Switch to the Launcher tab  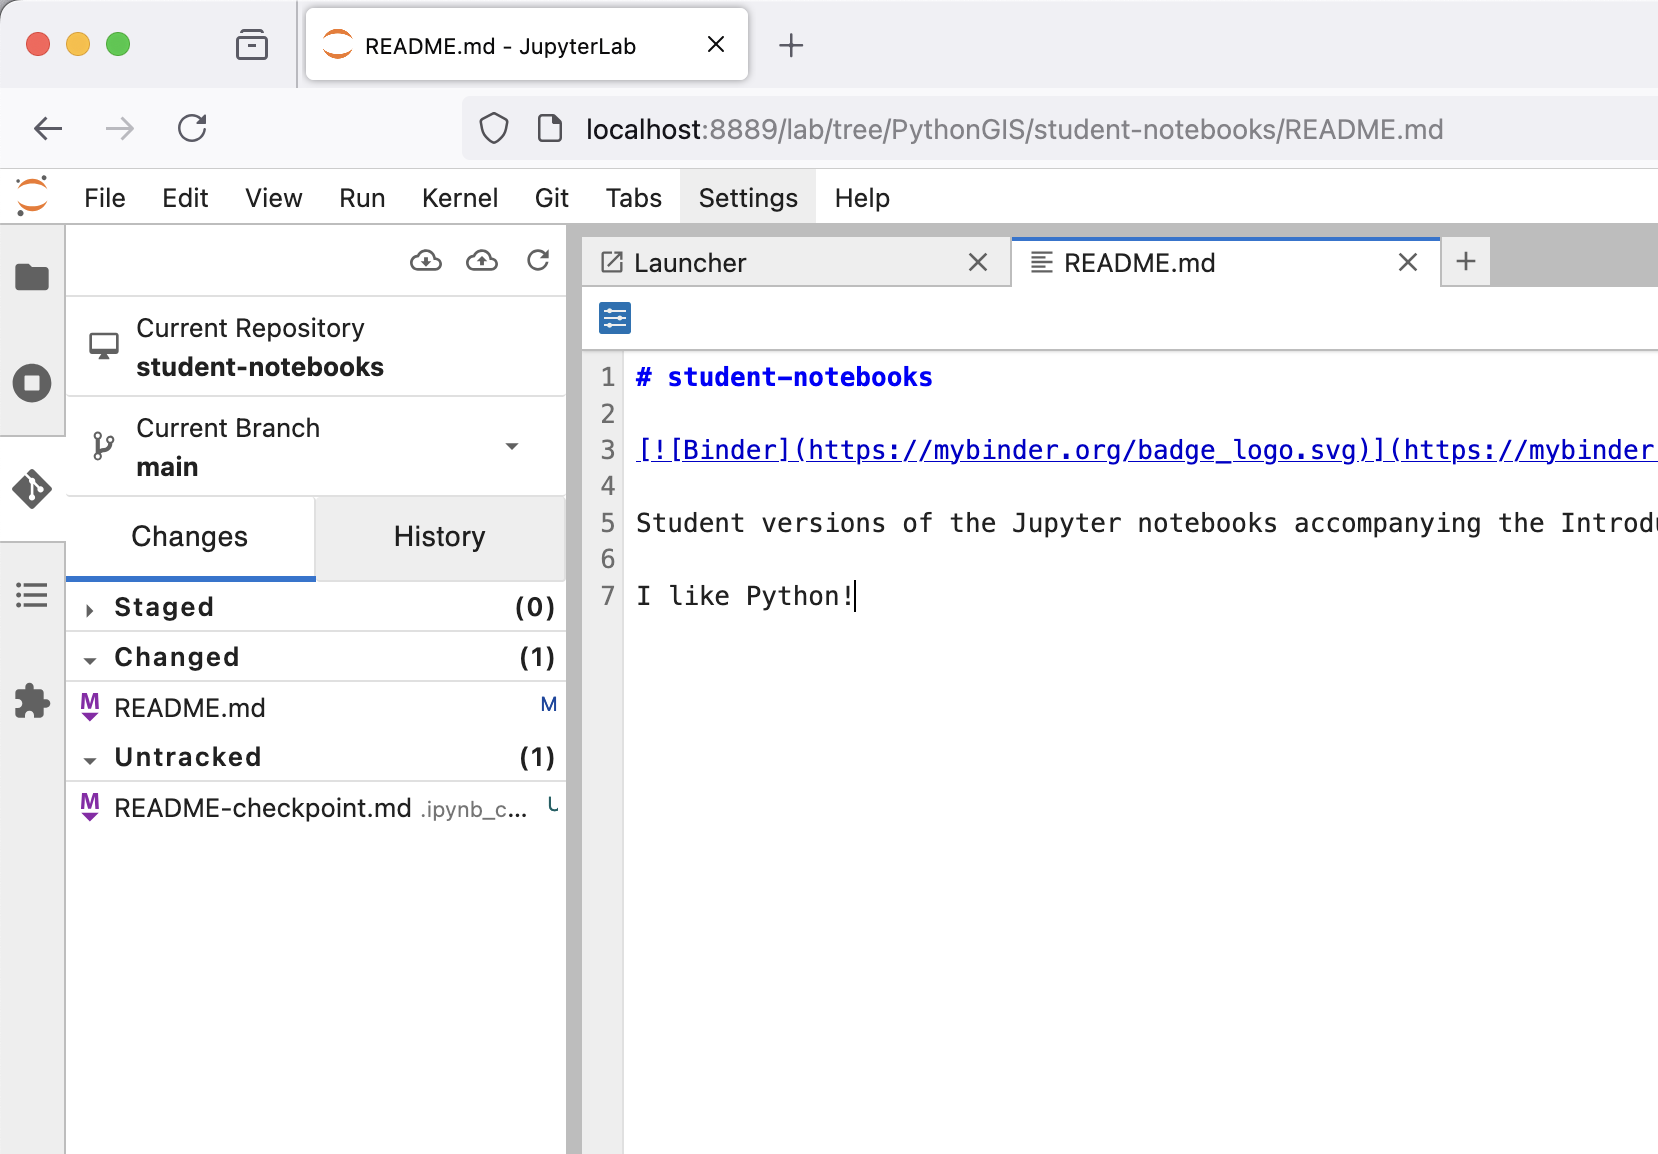click(796, 262)
